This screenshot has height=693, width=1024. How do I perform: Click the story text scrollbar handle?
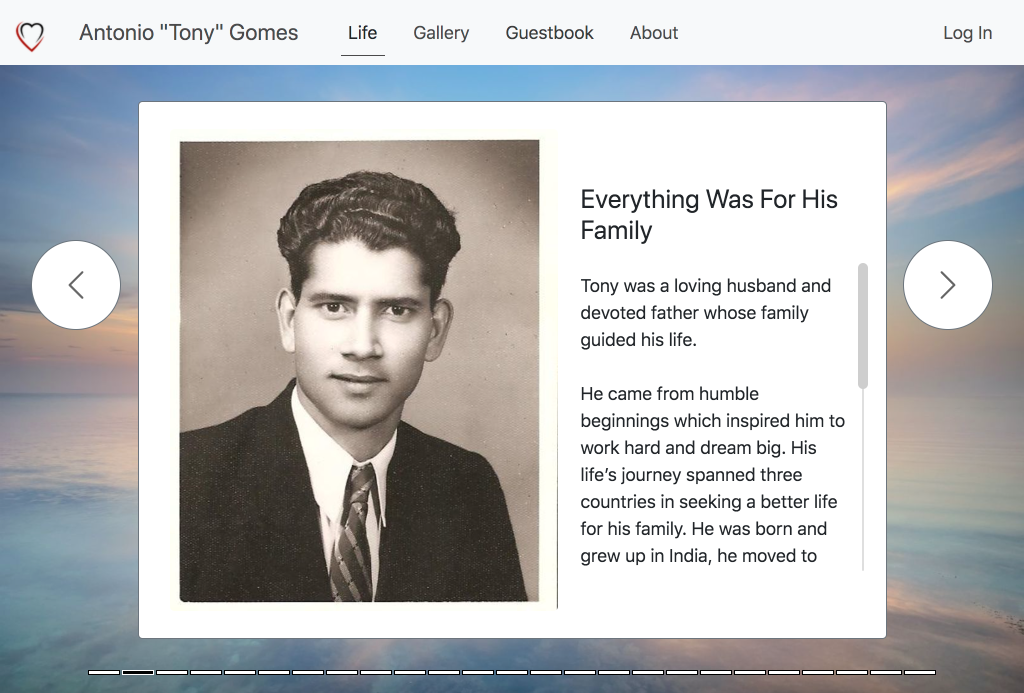point(863,325)
